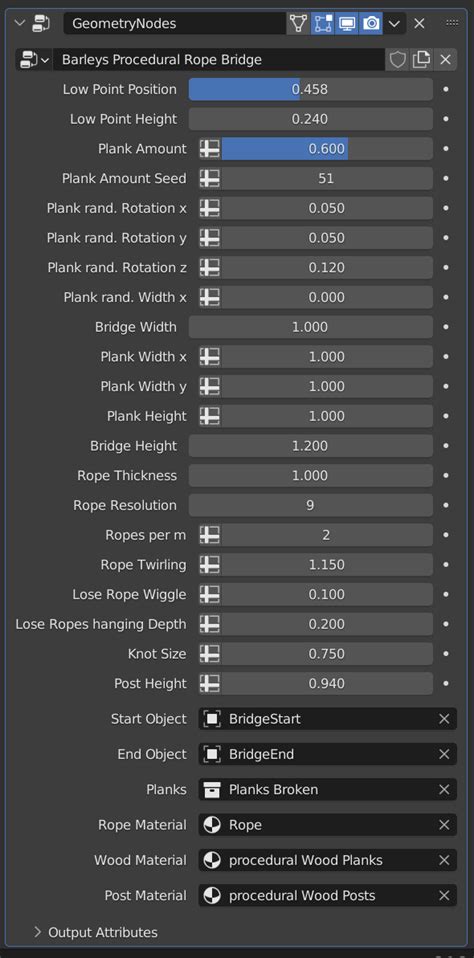Open the node group browse dropdown

click(x=34, y=60)
